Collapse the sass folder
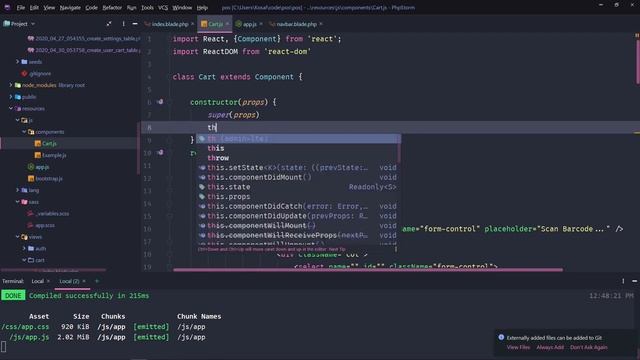This screenshot has width=640, height=360. pyautogui.click(x=18, y=202)
